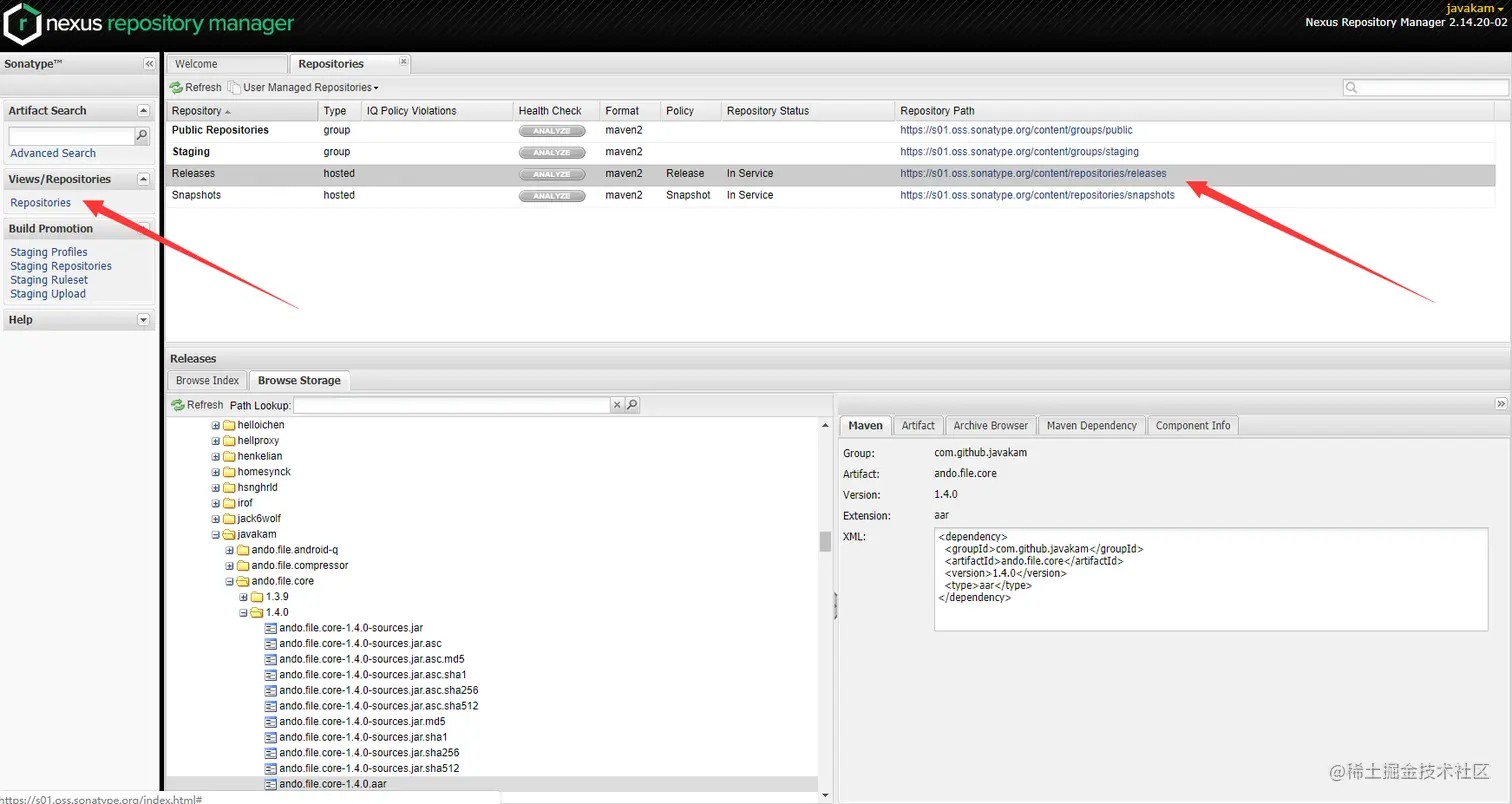Focus the Artifact Search input box

pos(71,136)
